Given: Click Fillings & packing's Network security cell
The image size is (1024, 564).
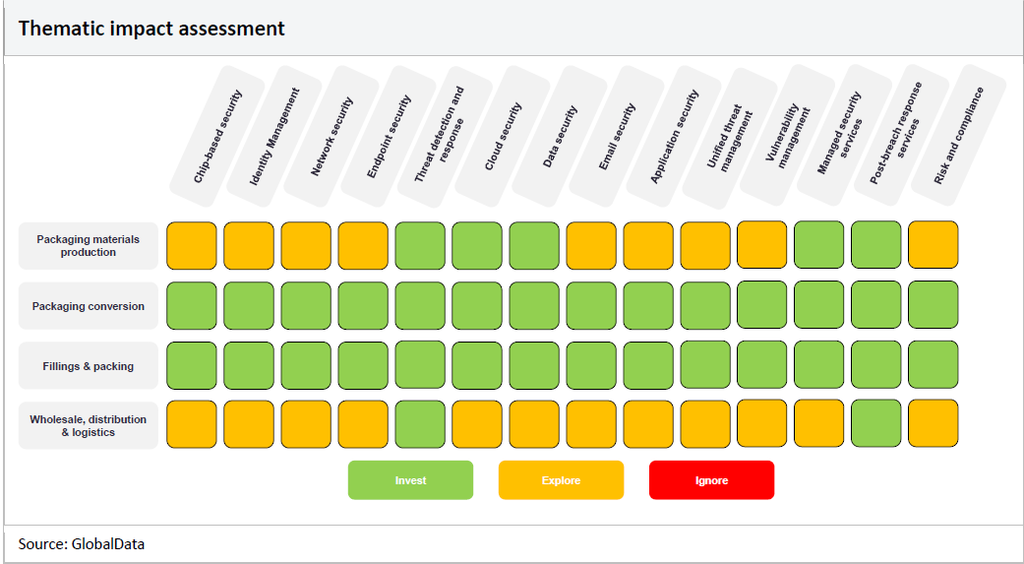Looking at the screenshot, I should point(305,366).
